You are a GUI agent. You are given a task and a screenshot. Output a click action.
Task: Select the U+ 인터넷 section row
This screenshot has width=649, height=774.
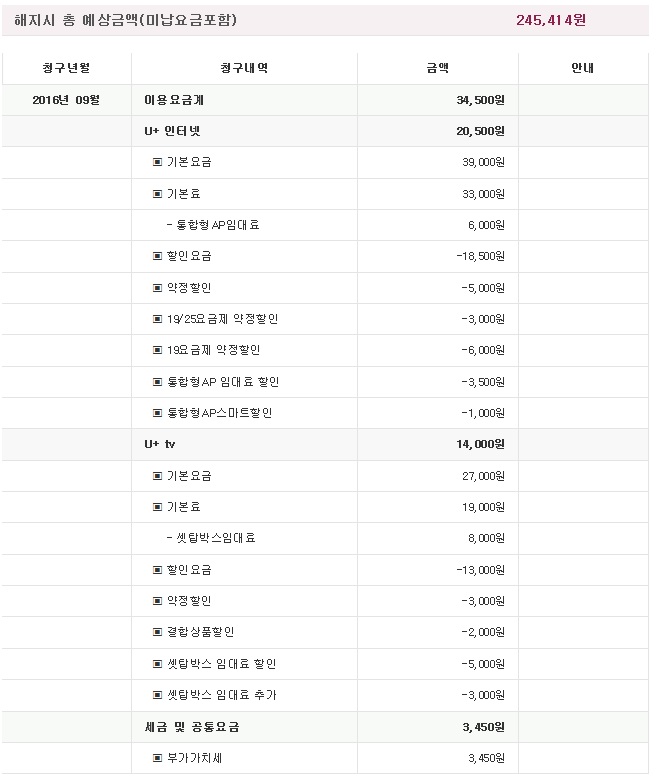[x=173, y=131]
